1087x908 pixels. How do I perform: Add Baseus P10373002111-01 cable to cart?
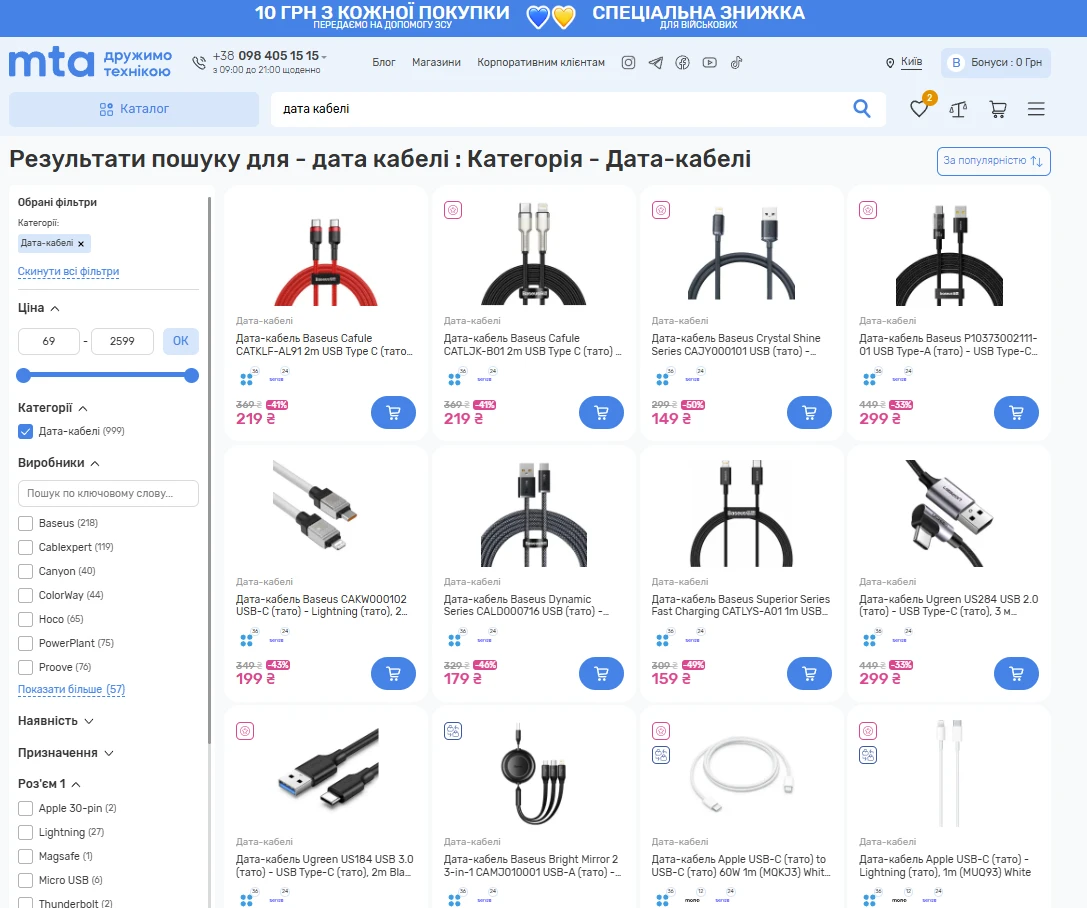click(x=1016, y=412)
